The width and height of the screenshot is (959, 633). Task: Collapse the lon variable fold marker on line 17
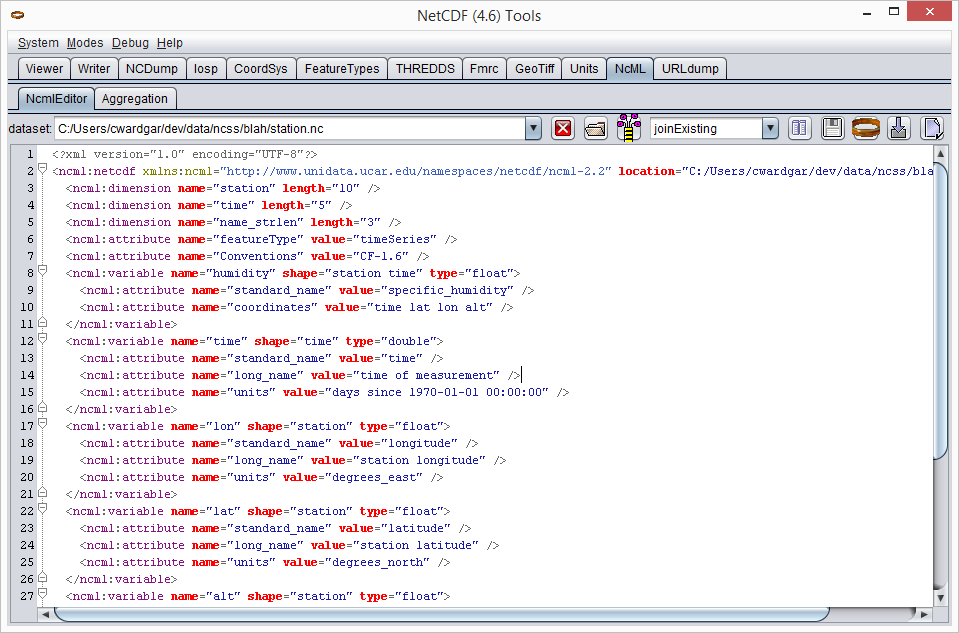[x=42, y=425]
